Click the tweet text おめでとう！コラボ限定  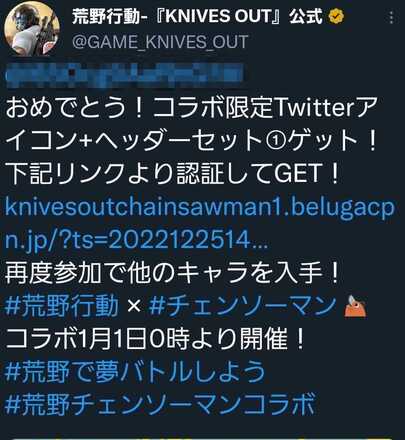[138, 109]
